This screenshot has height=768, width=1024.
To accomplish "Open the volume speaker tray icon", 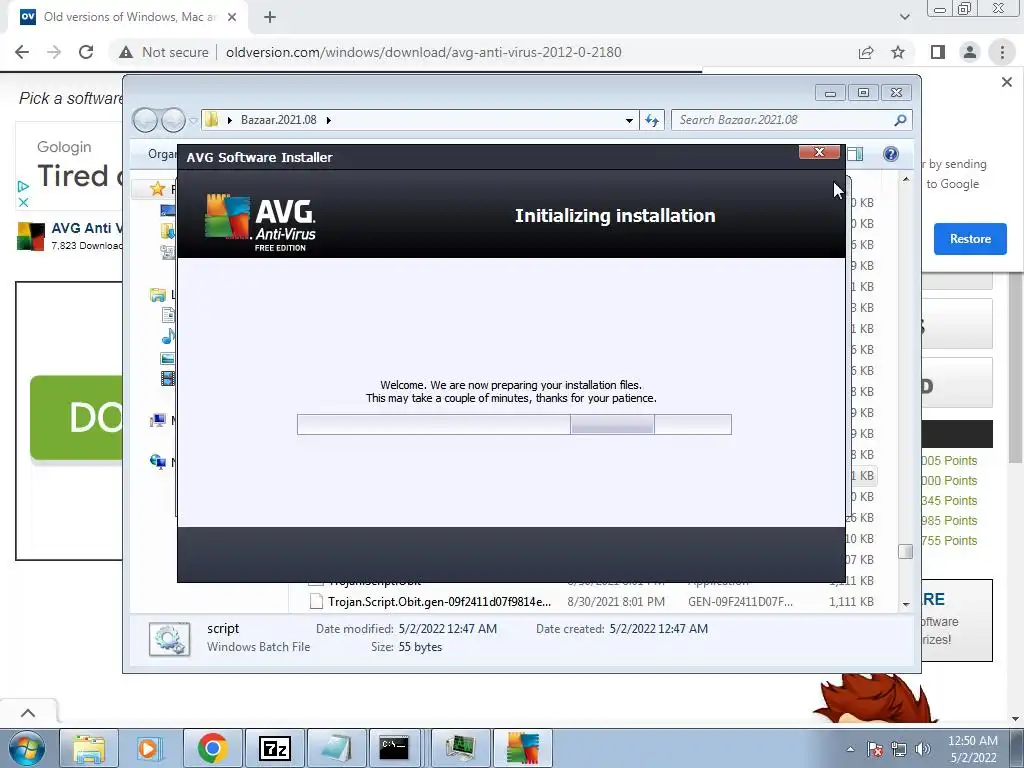I will (x=923, y=749).
